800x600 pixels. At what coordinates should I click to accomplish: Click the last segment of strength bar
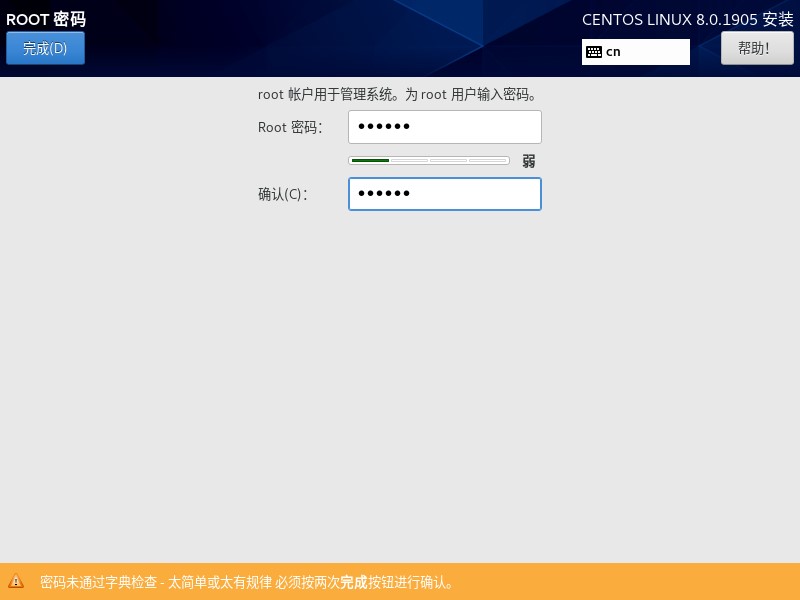click(488, 161)
